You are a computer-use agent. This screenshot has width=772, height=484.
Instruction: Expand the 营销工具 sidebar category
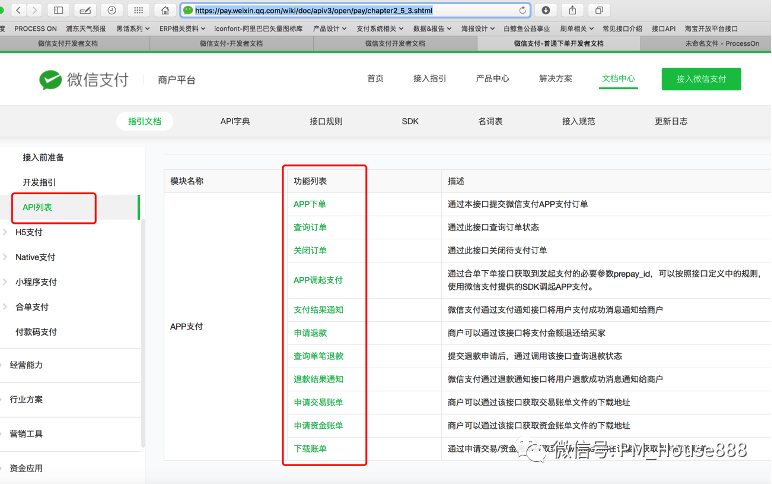click(26, 434)
